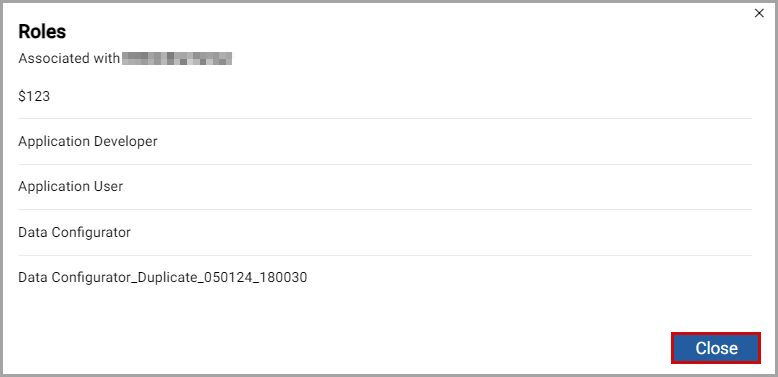
Task: Click the "Associated with" label text
Action: point(69,59)
